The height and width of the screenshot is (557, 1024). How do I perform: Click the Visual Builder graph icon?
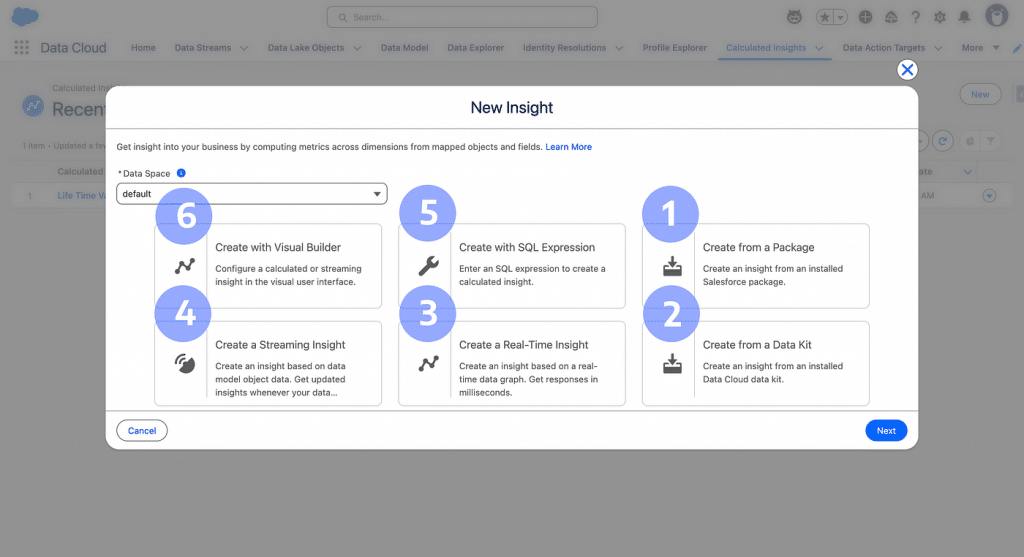click(x=184, y=266)
